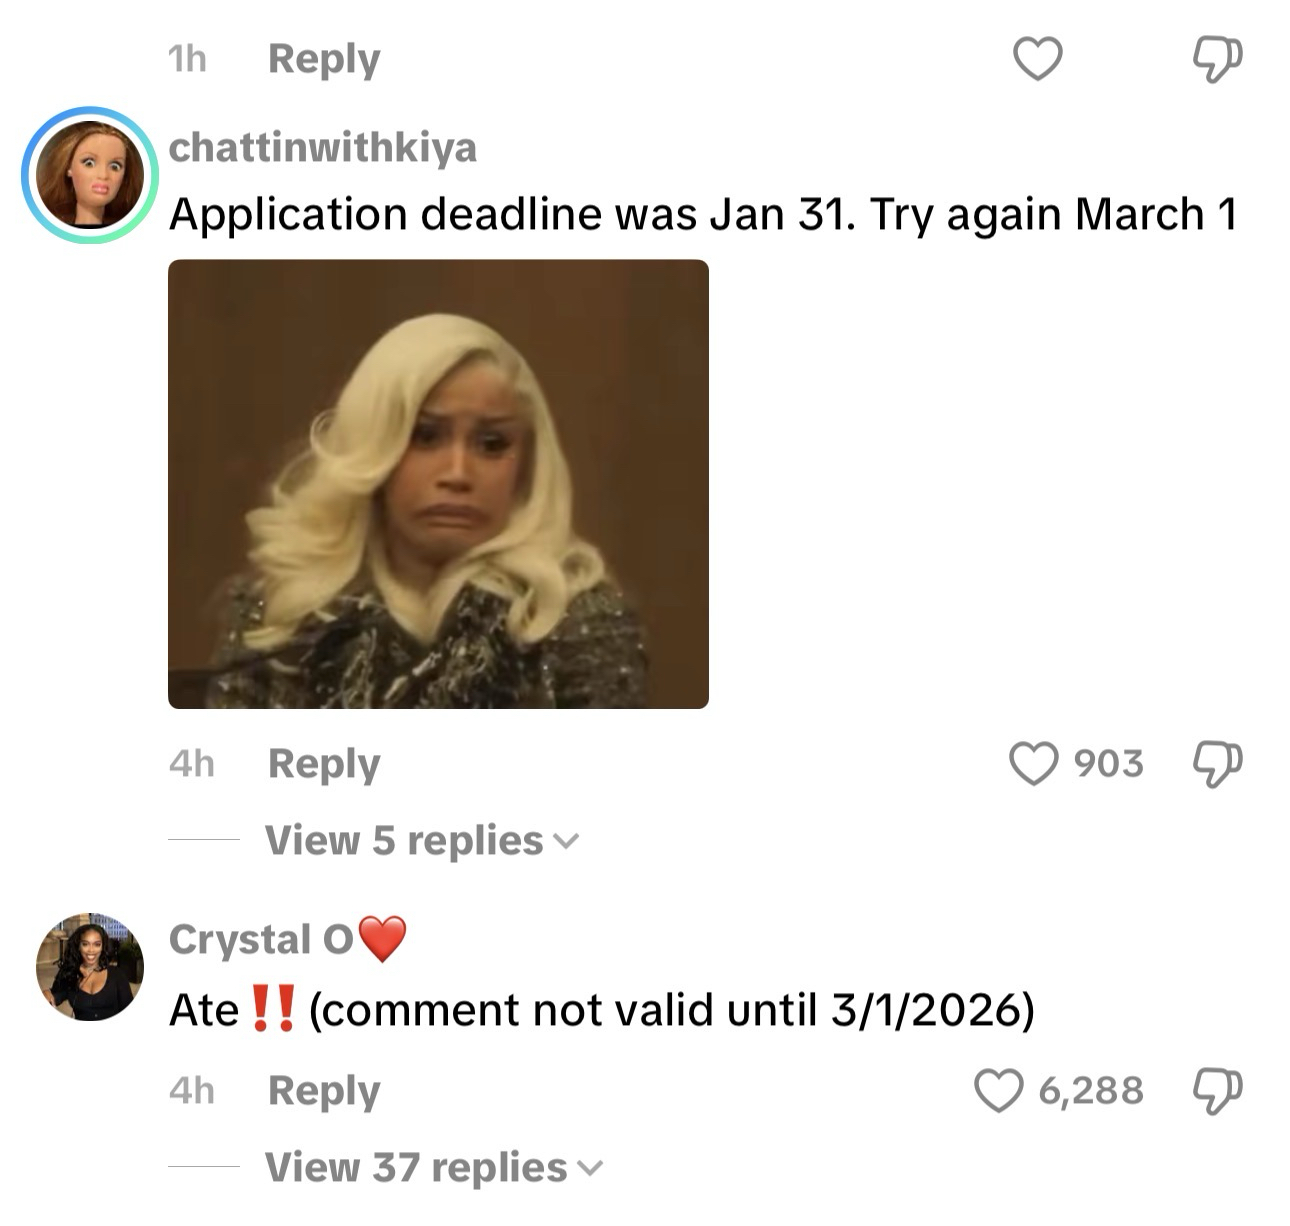Screen dimensions: 1290x1226
Task: Open chattinwithkiya's doll profile picture
Action: (90, 175)
